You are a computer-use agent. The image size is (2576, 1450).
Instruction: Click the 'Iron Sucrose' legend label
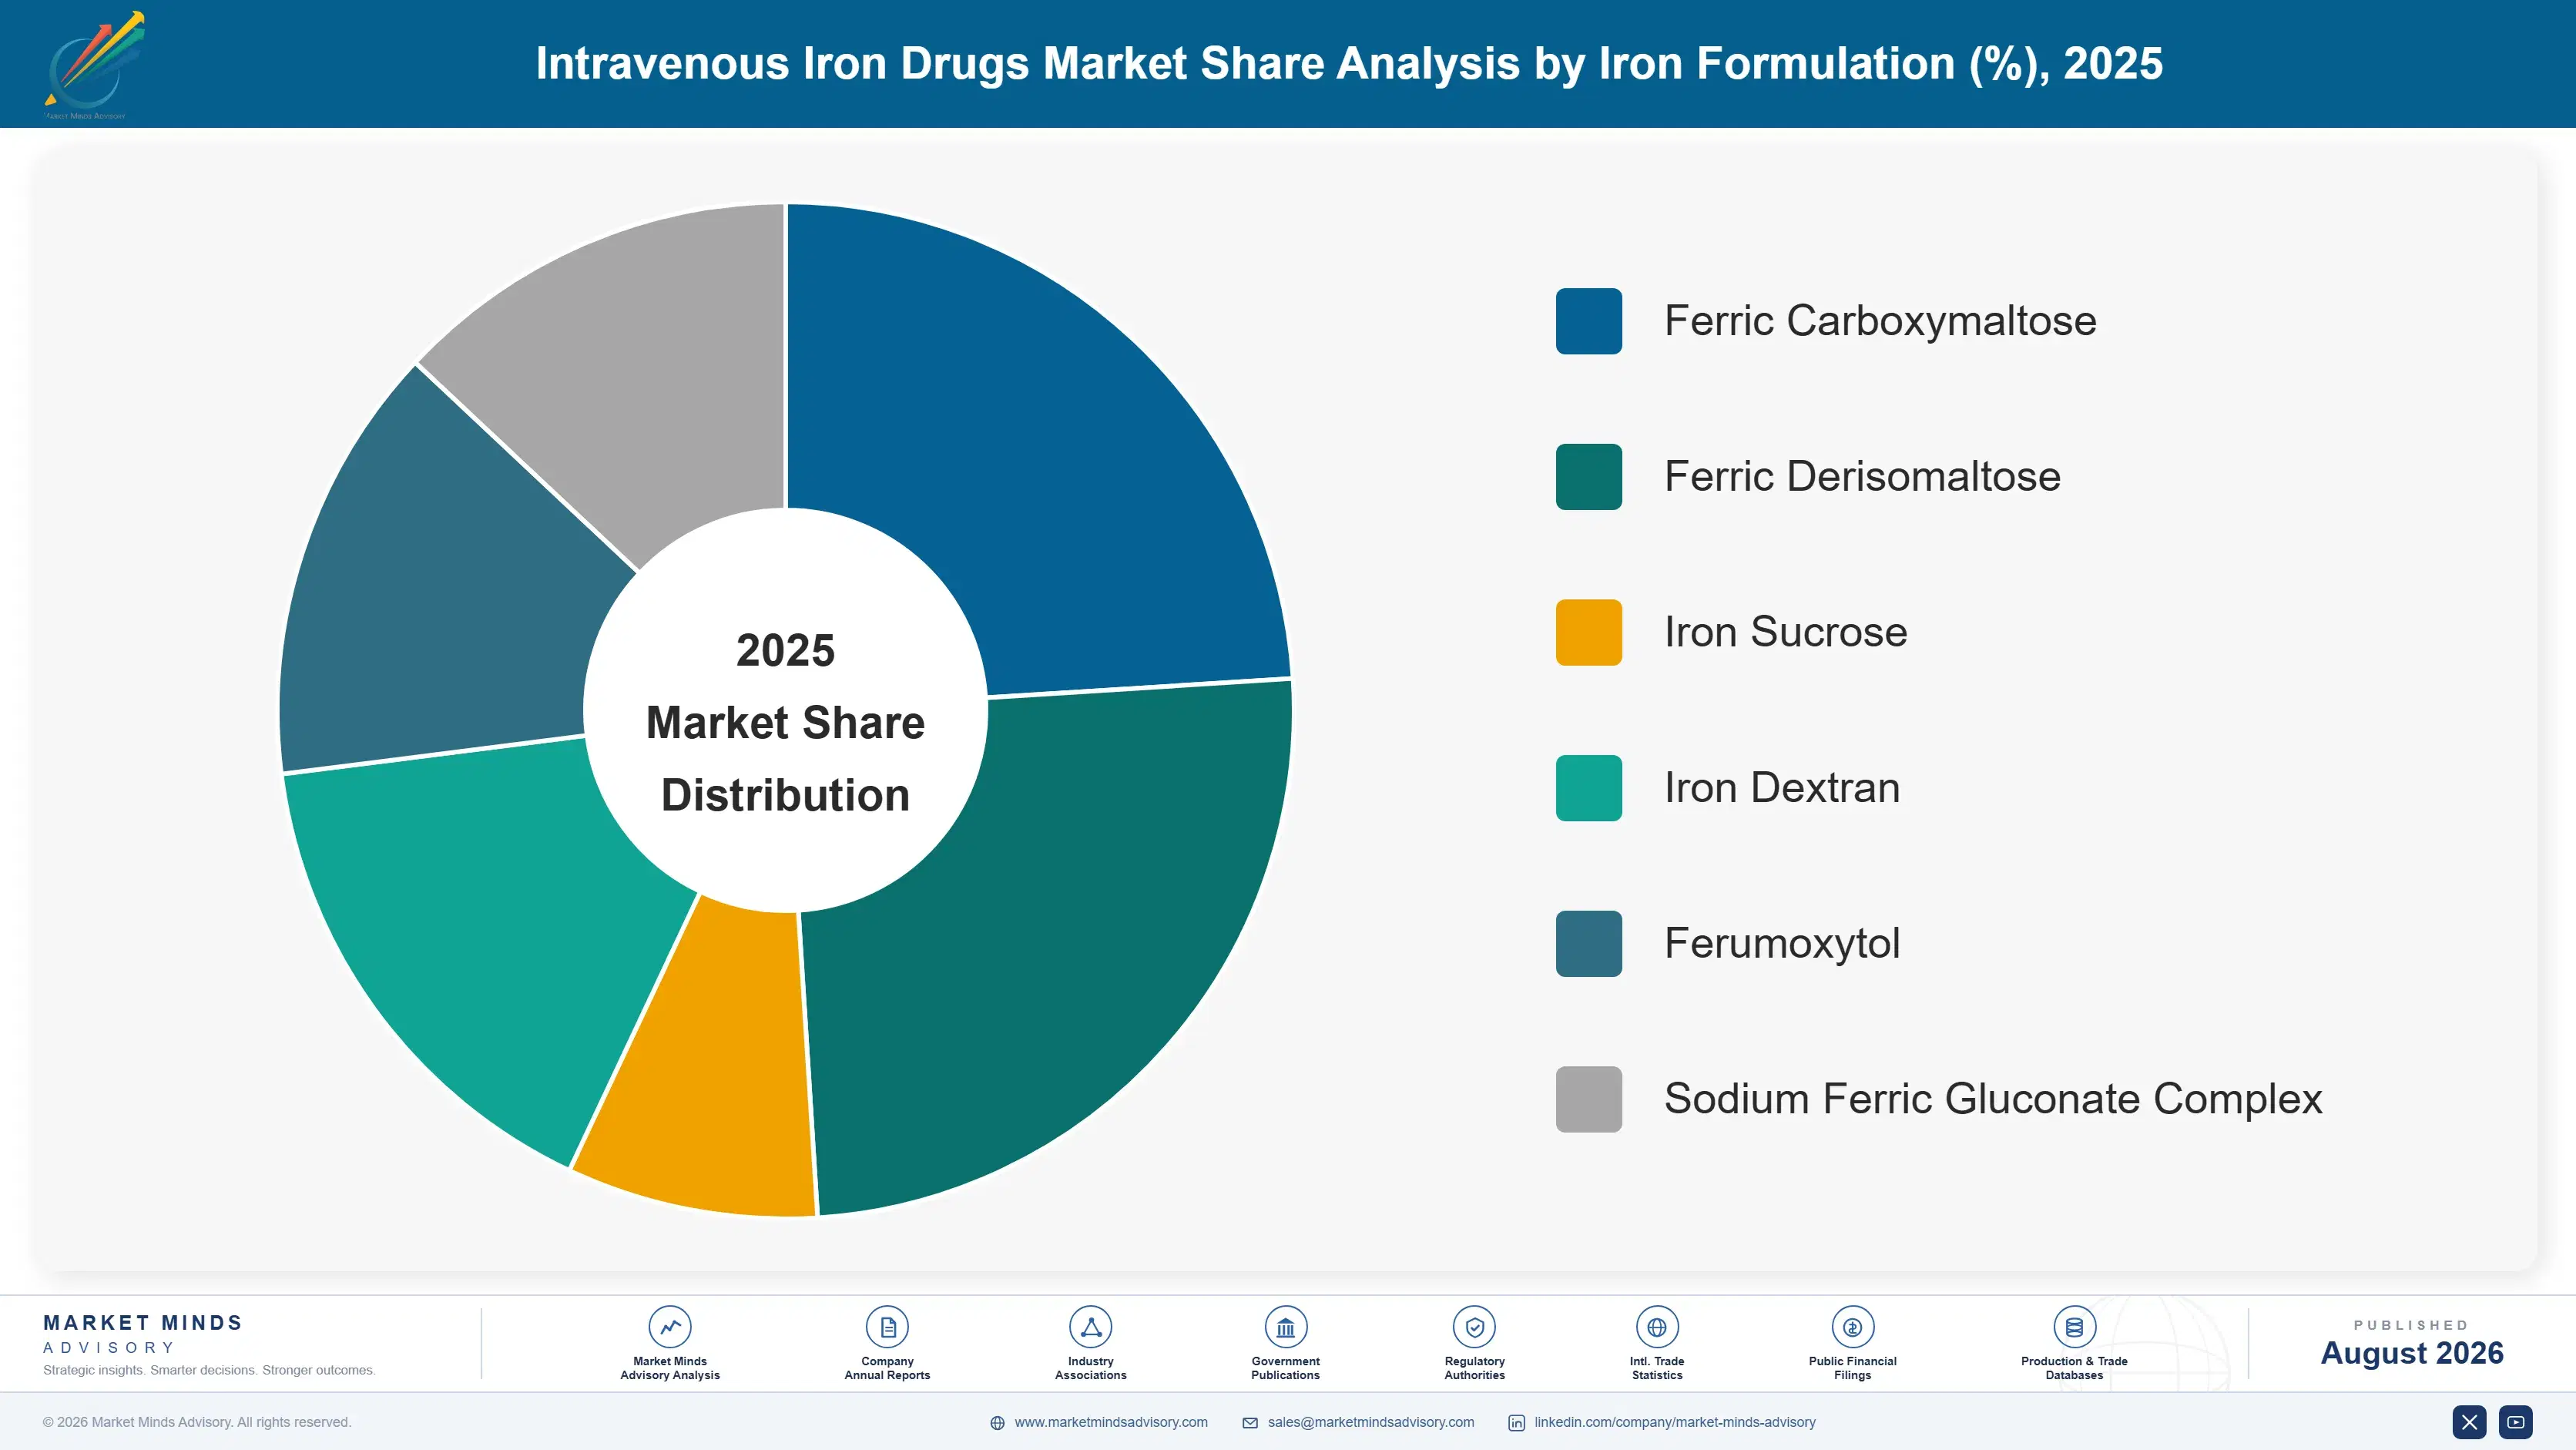pos(1785,632)
